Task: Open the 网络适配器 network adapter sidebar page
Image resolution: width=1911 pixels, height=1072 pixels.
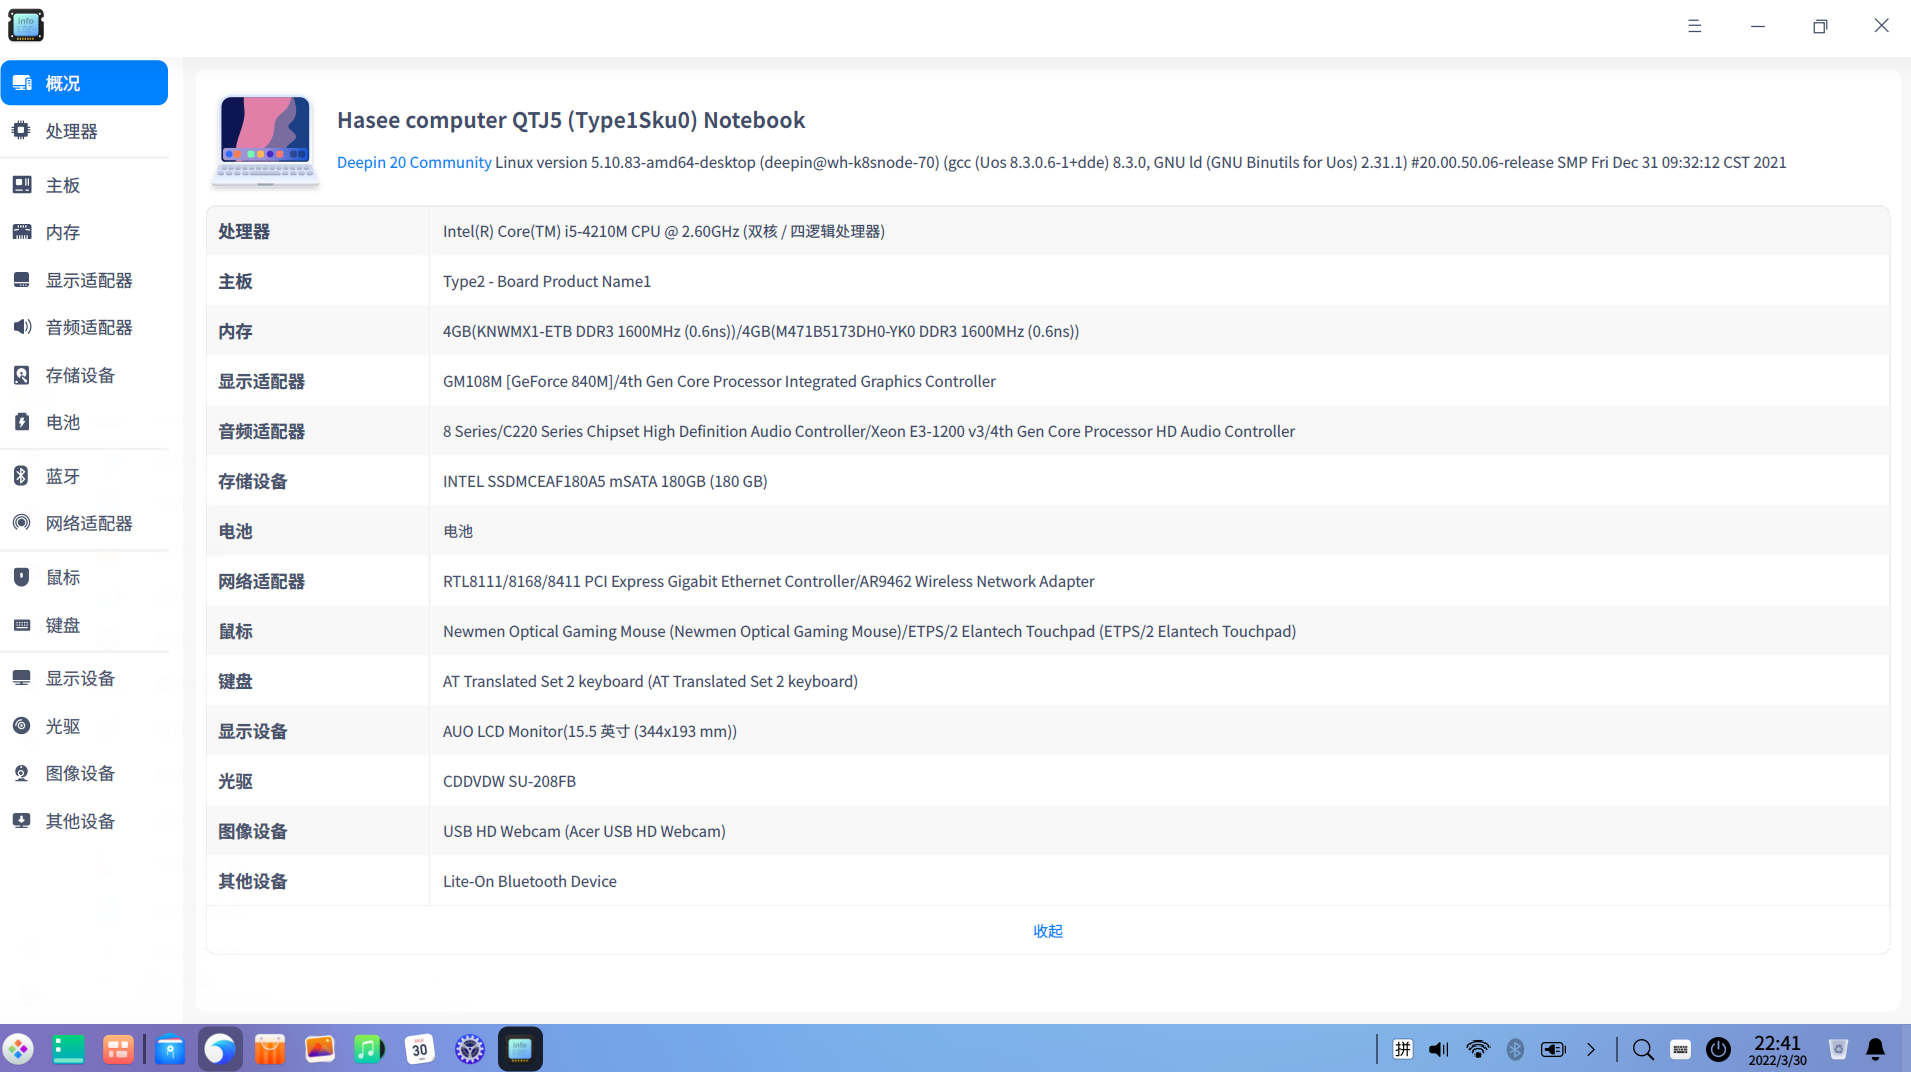Action: click(84, 523)
